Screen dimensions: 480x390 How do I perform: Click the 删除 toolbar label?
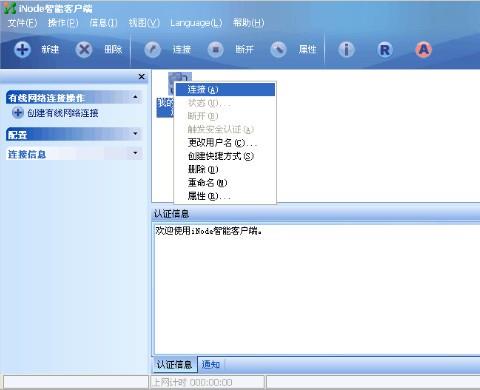113,50
